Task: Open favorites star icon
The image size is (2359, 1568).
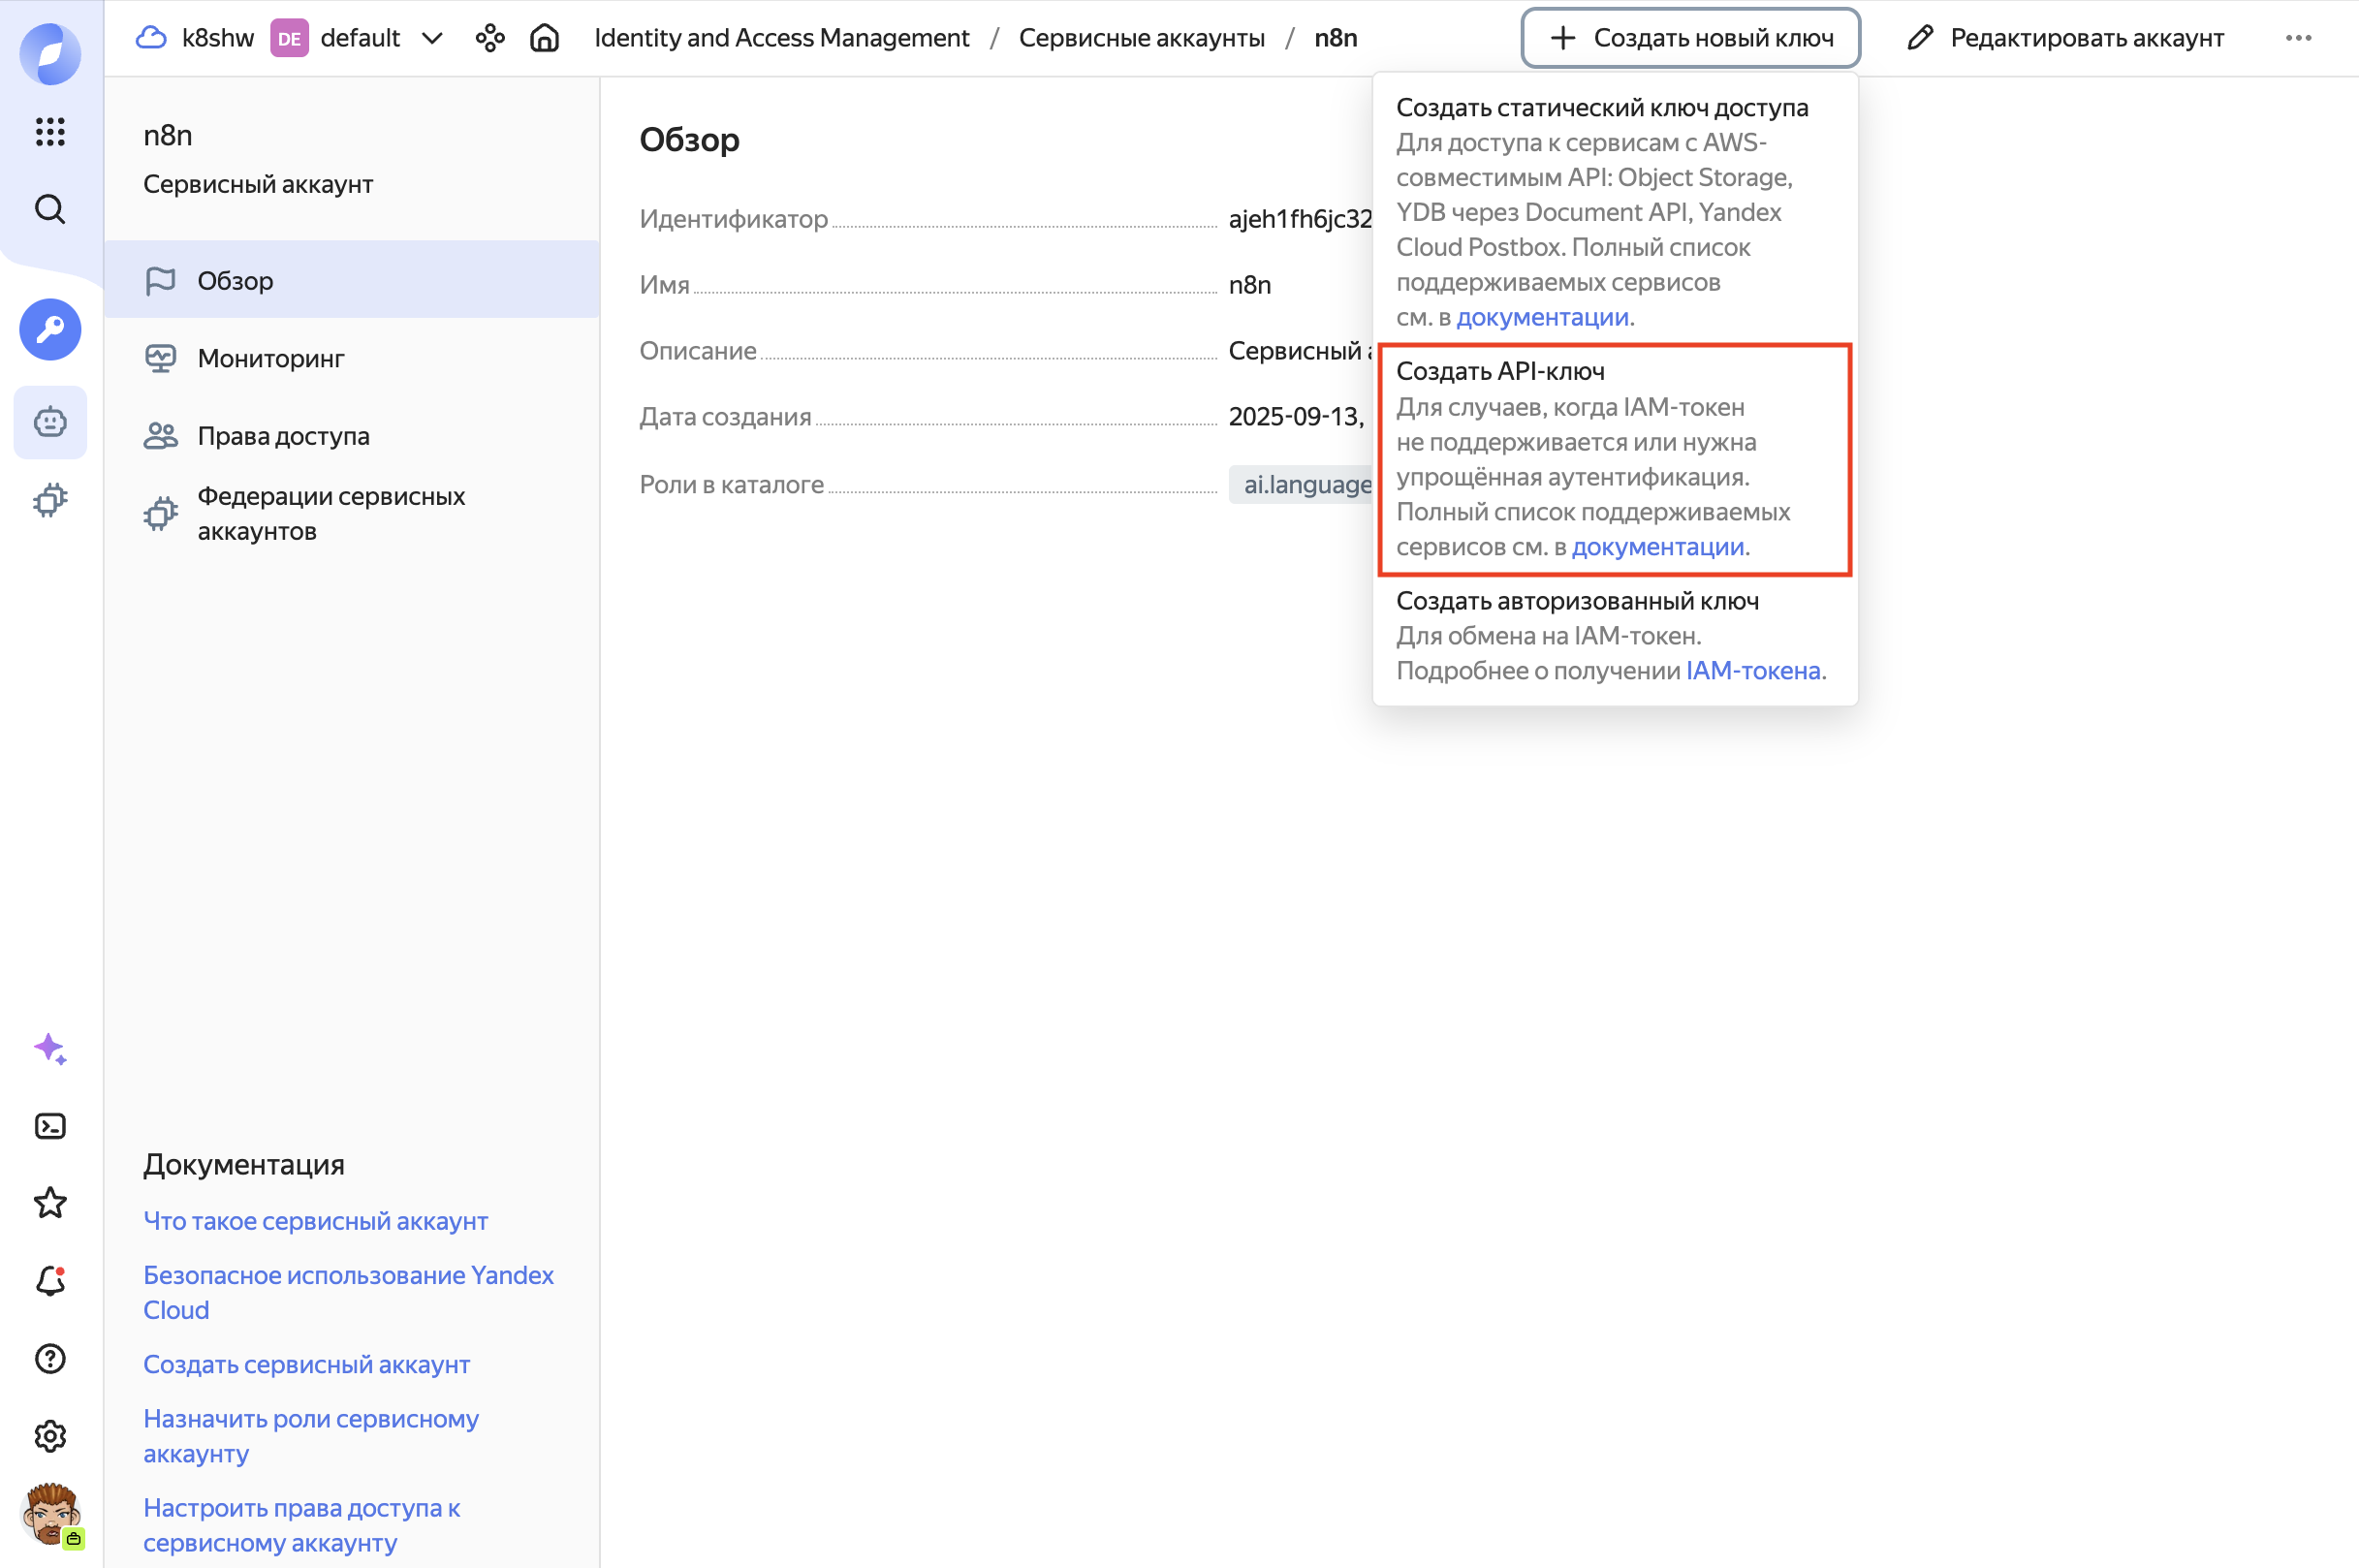Action: coord(50,1203)
